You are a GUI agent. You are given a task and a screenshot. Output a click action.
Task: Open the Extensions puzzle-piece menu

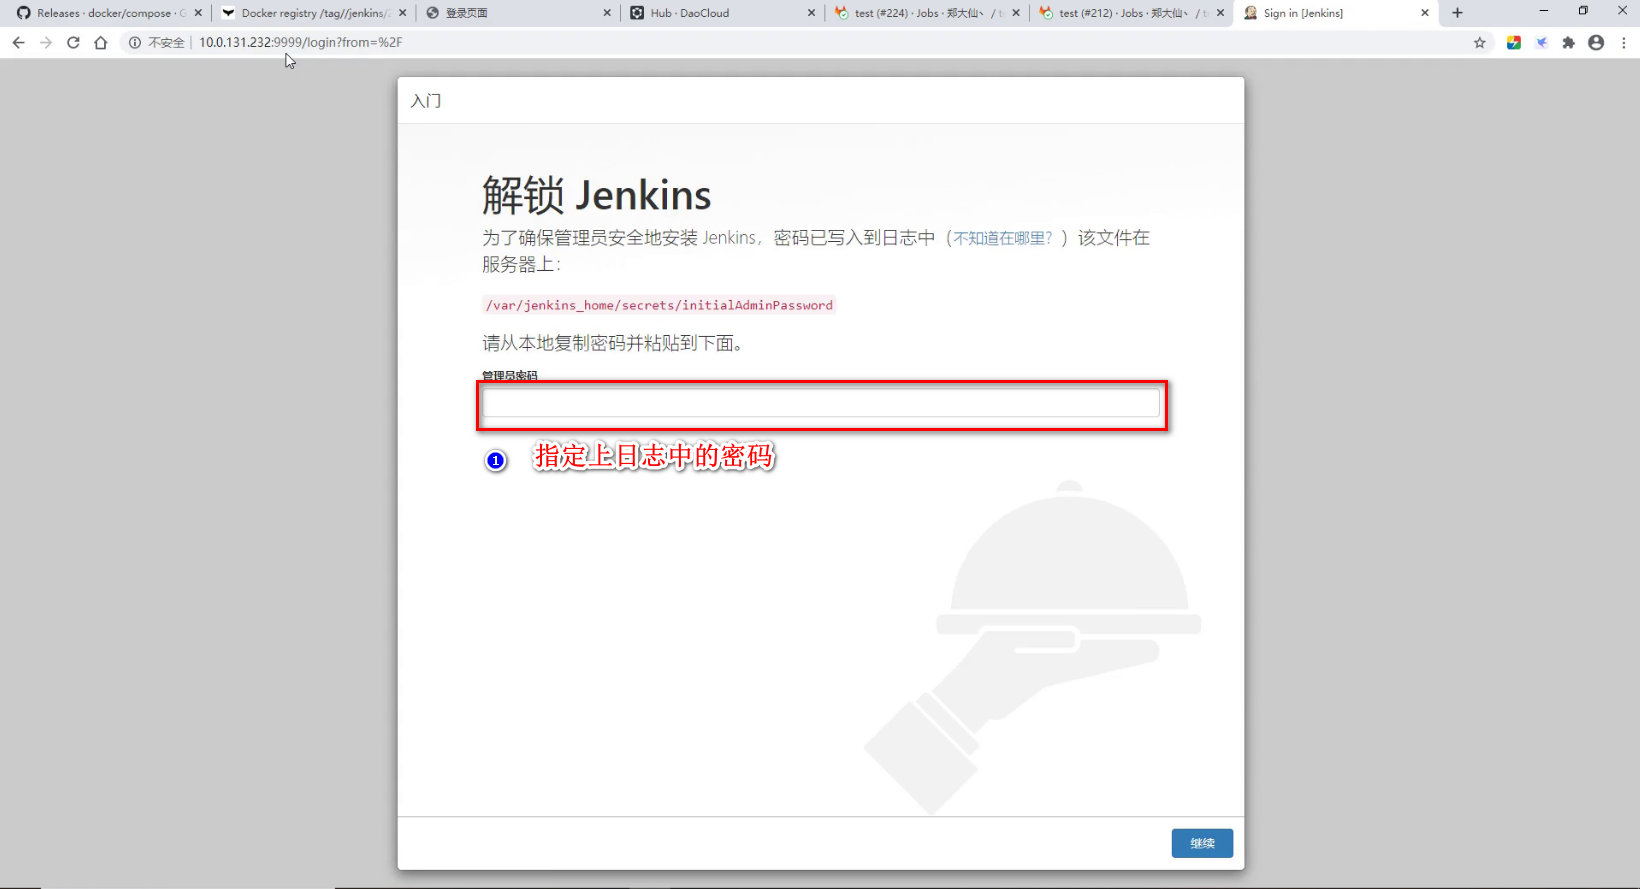tap(1568, 43)
